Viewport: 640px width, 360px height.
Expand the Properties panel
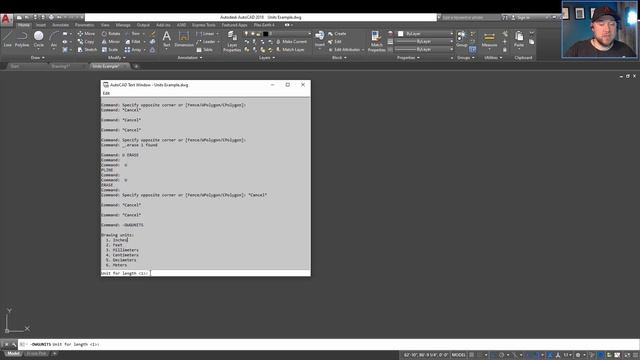click(x=408, y=58)
